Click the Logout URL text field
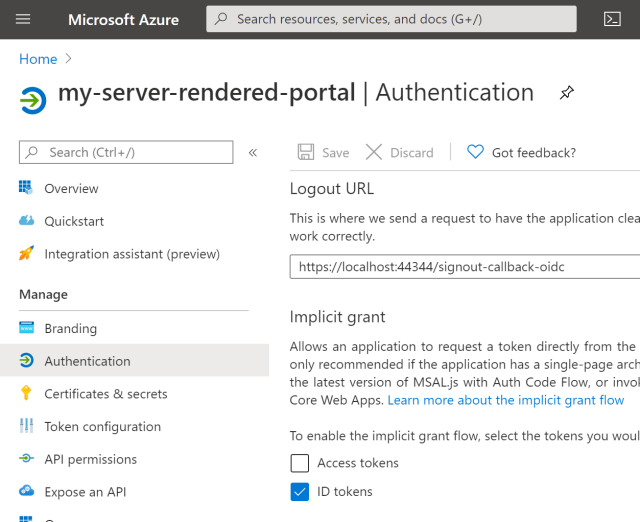 [464, 267]
